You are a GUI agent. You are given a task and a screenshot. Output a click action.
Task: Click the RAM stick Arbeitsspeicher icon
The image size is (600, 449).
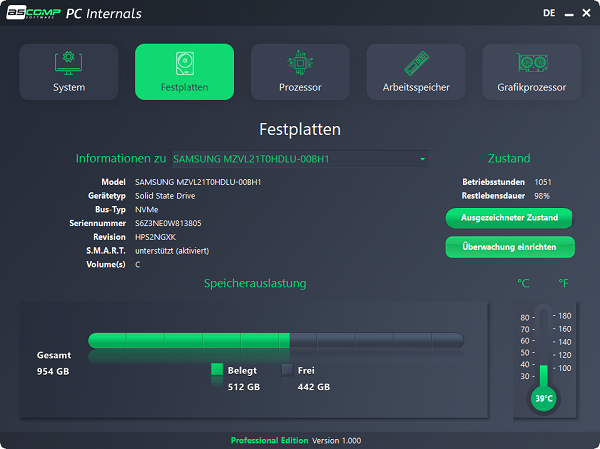point(416,63)
